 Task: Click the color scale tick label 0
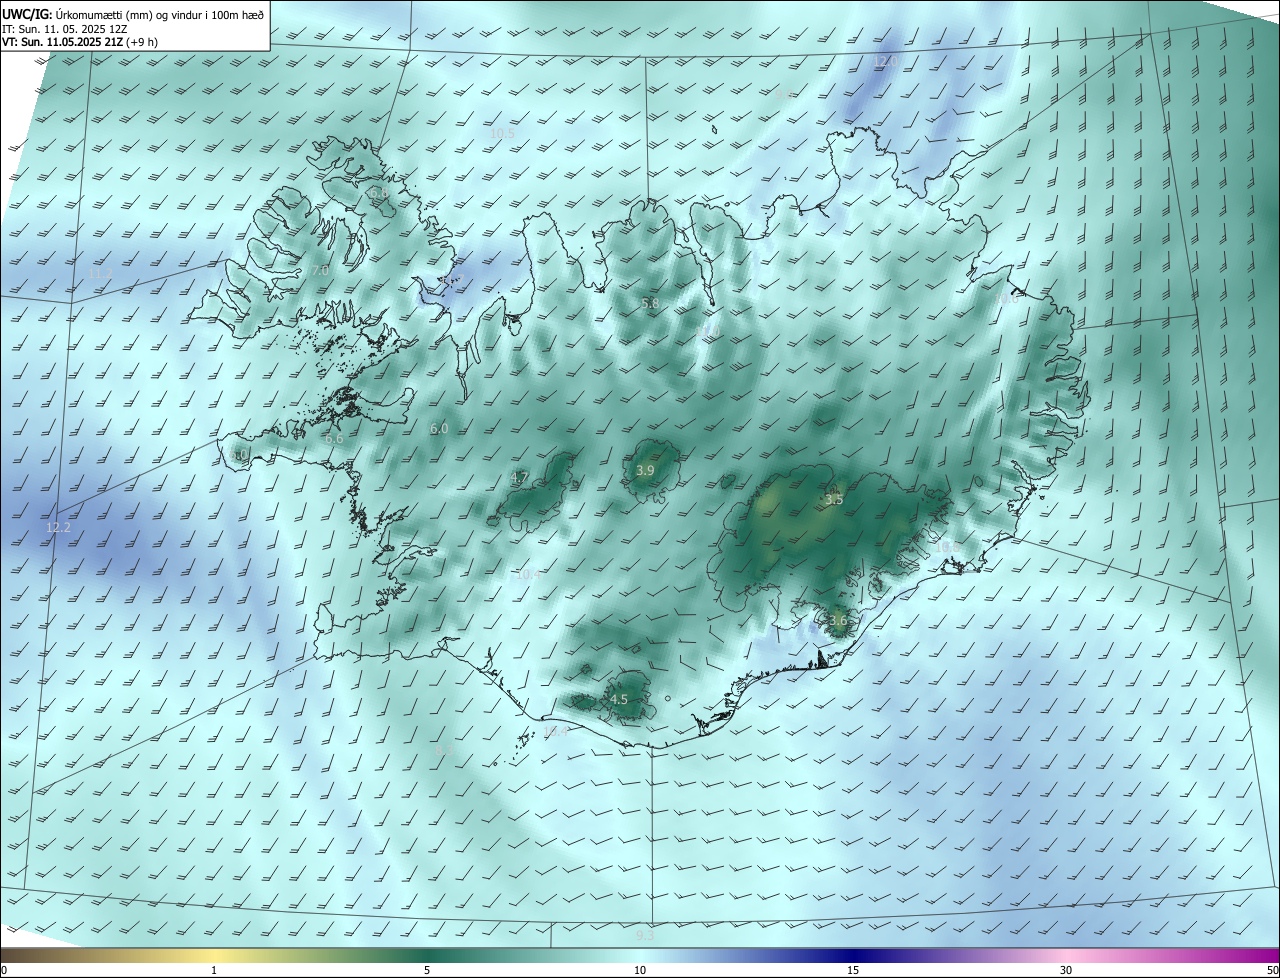tap(4, 970)
